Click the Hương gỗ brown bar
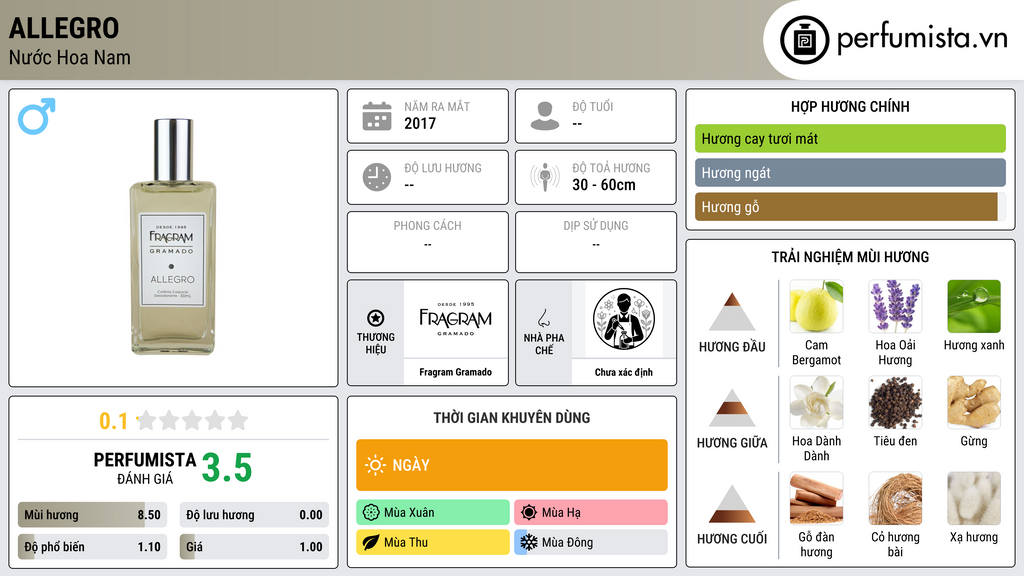1024x576 pixels. pos(850,206)
